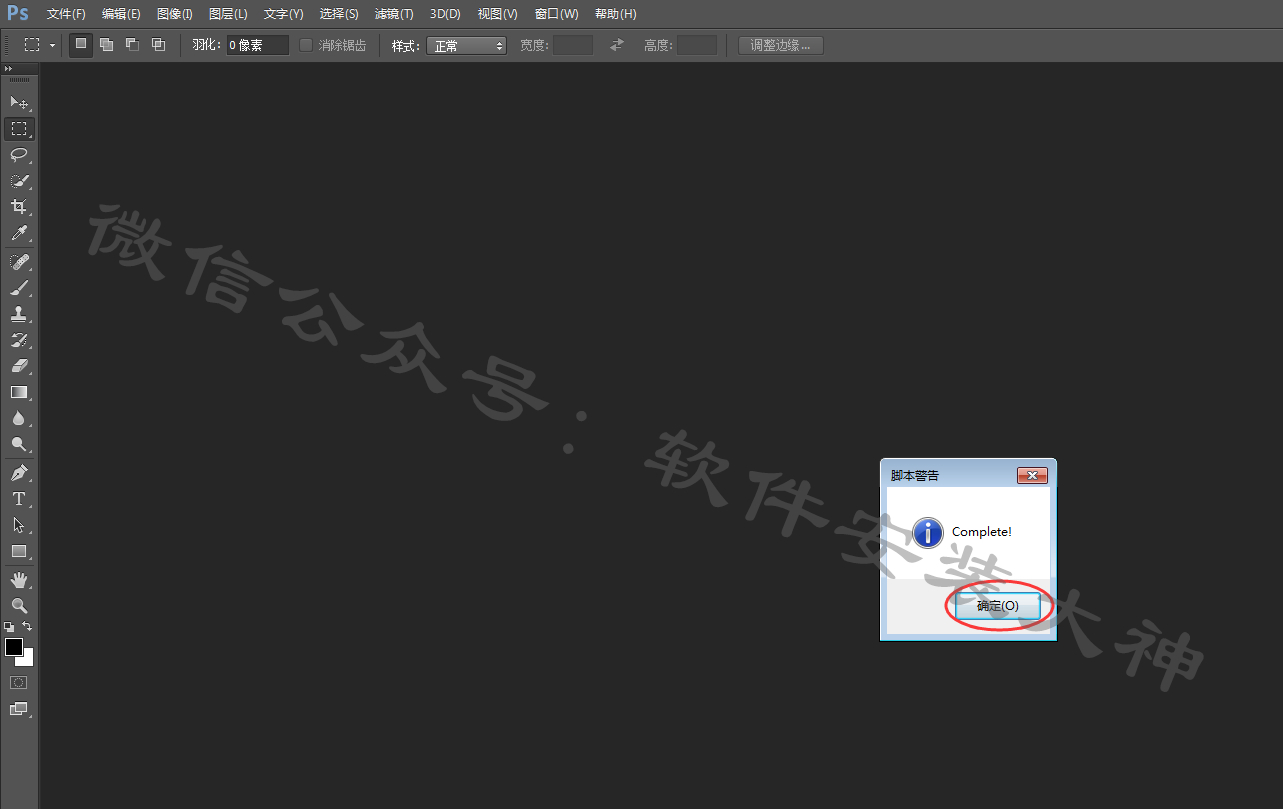Select the Lasso tool
1283x809 pixels.
tap(19, 155)
